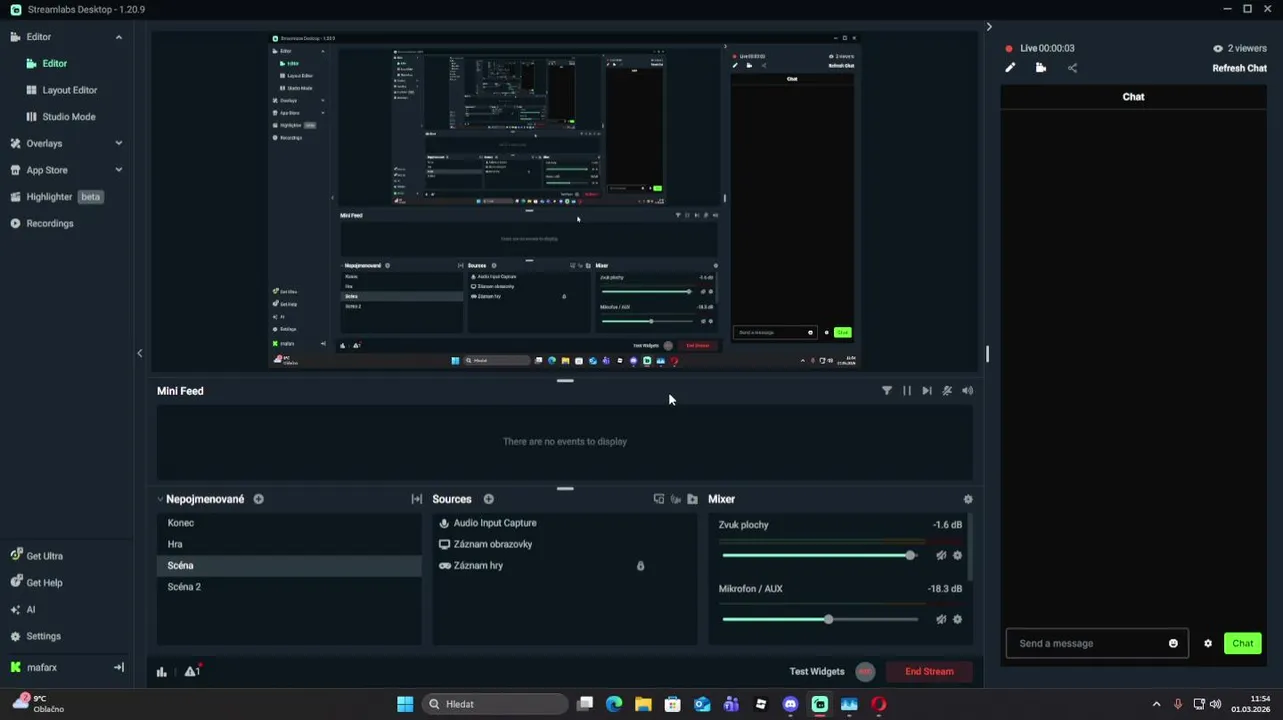Switch to Studio Mode

click(x=66, y=117)
